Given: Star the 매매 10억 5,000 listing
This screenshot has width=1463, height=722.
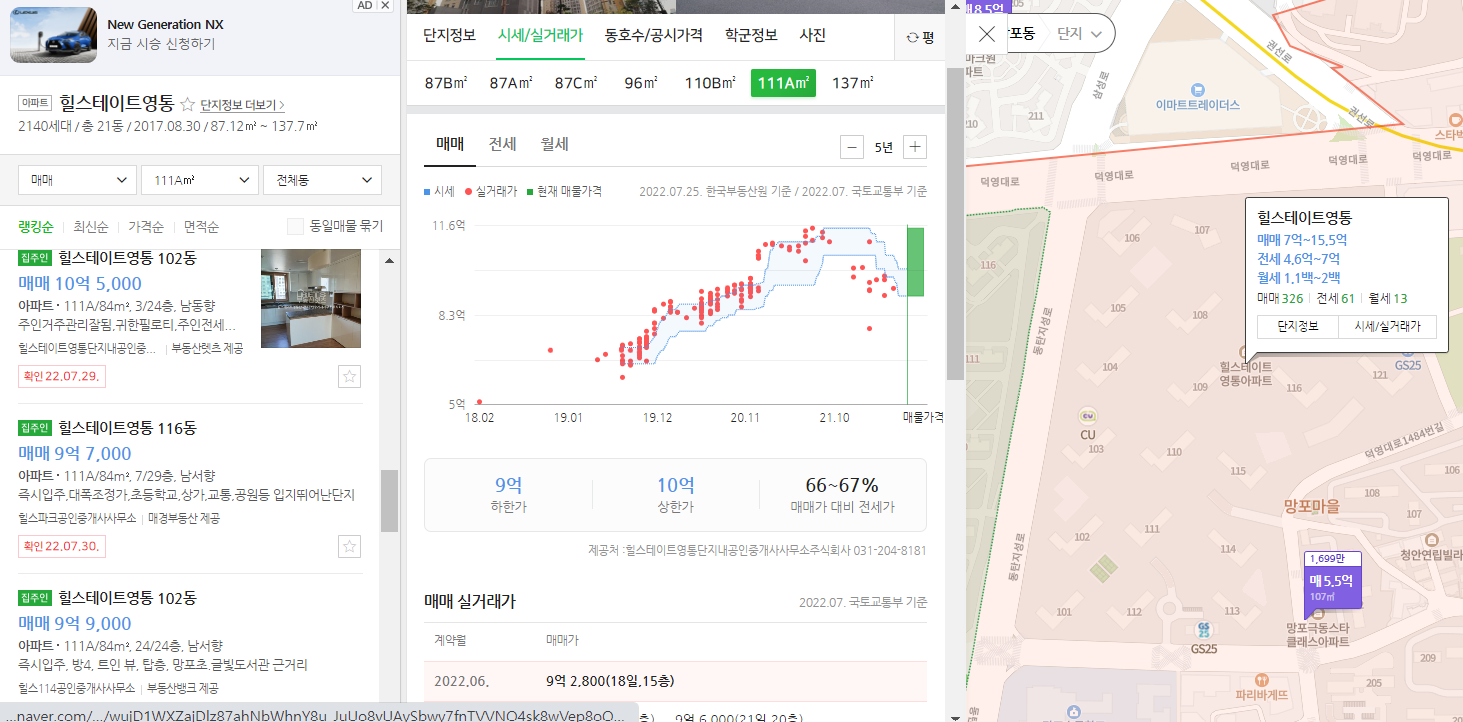Looking at the screenshot, I should coord(349,377).
